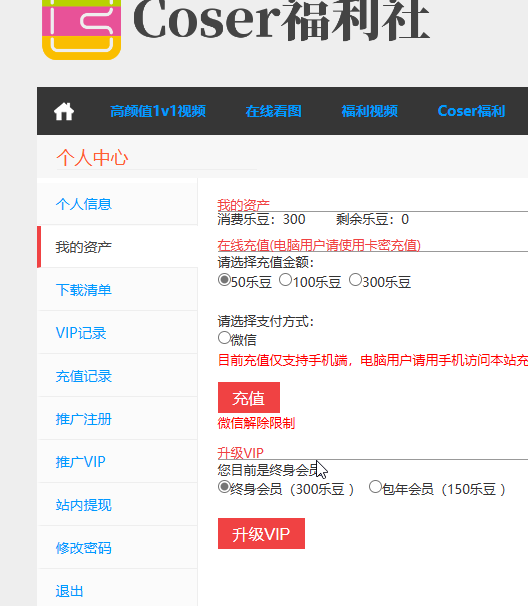Viewport: 528px width, 606px height.
Task: Click the 您目前是终身会员 status text
Action: [269, 470]
